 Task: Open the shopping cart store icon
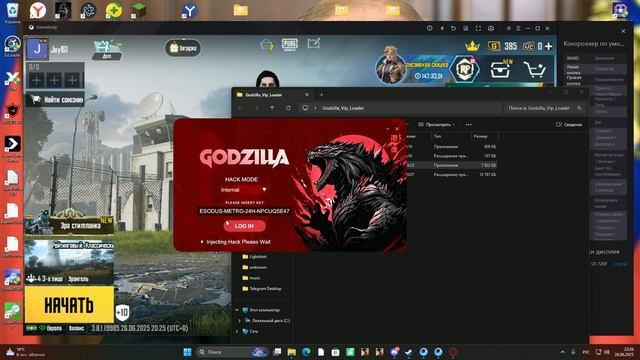534,70
